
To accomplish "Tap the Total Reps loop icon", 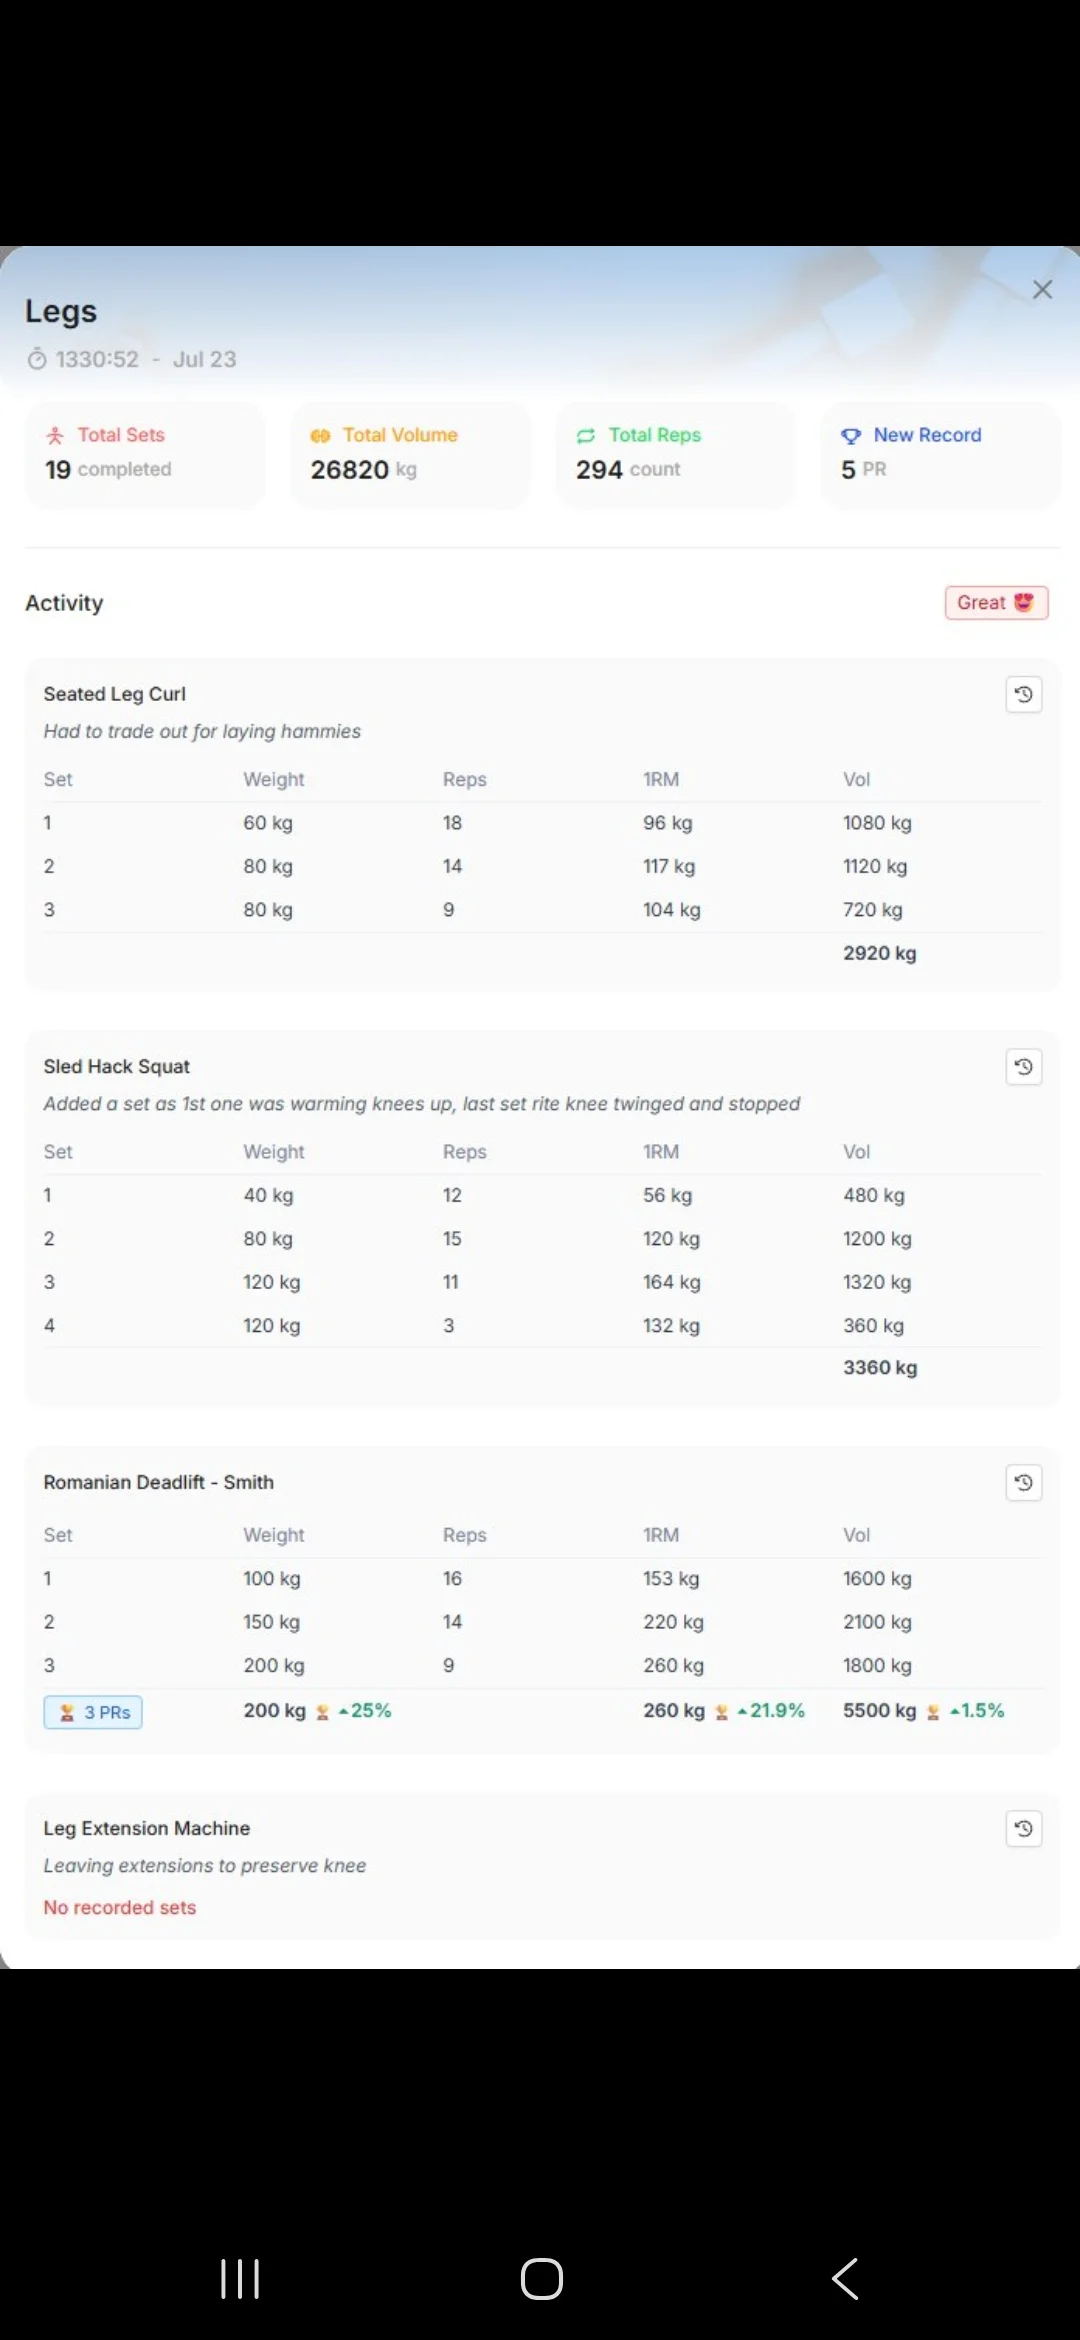I will click(586, 435).
